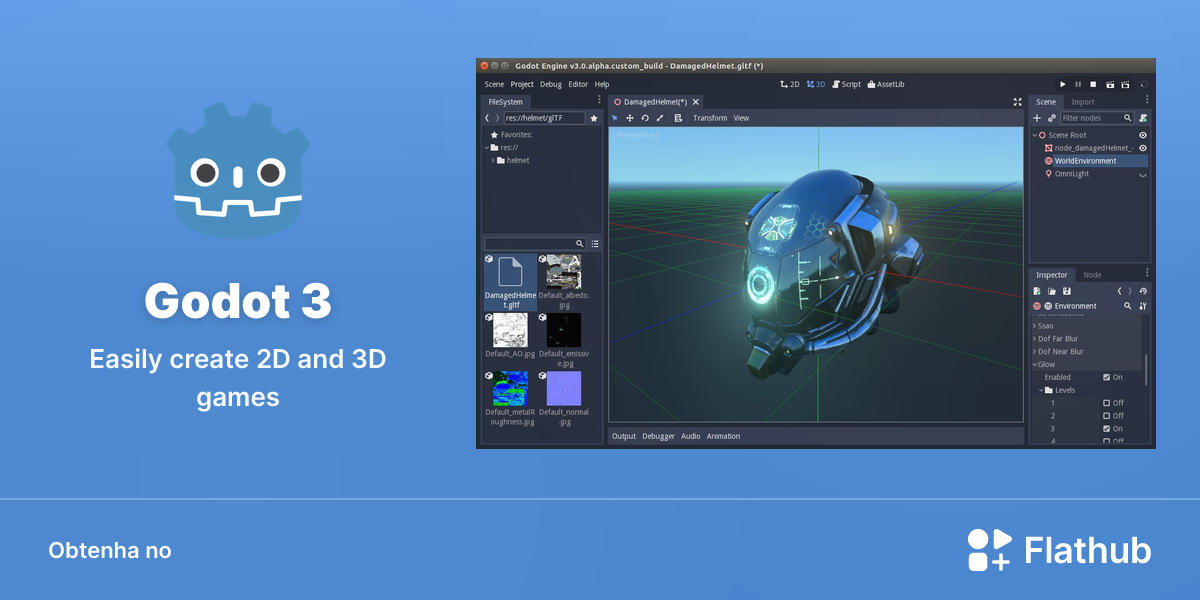This screenshot has height=600, width=1200.
Task: Toggle visibility of node_damagedHelmet
Action: click(x=1143, y=148)
